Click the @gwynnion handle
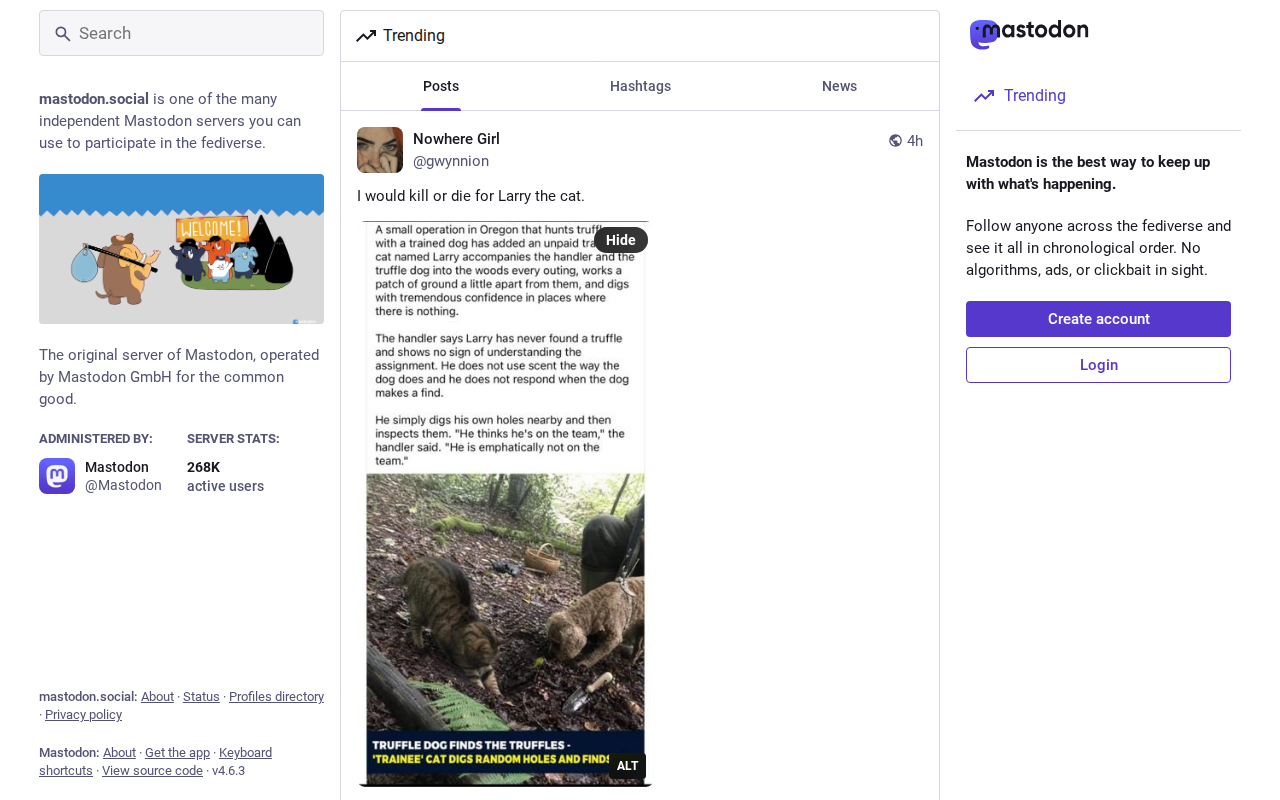The image size is (1280, 800). (x=451, y=161)
